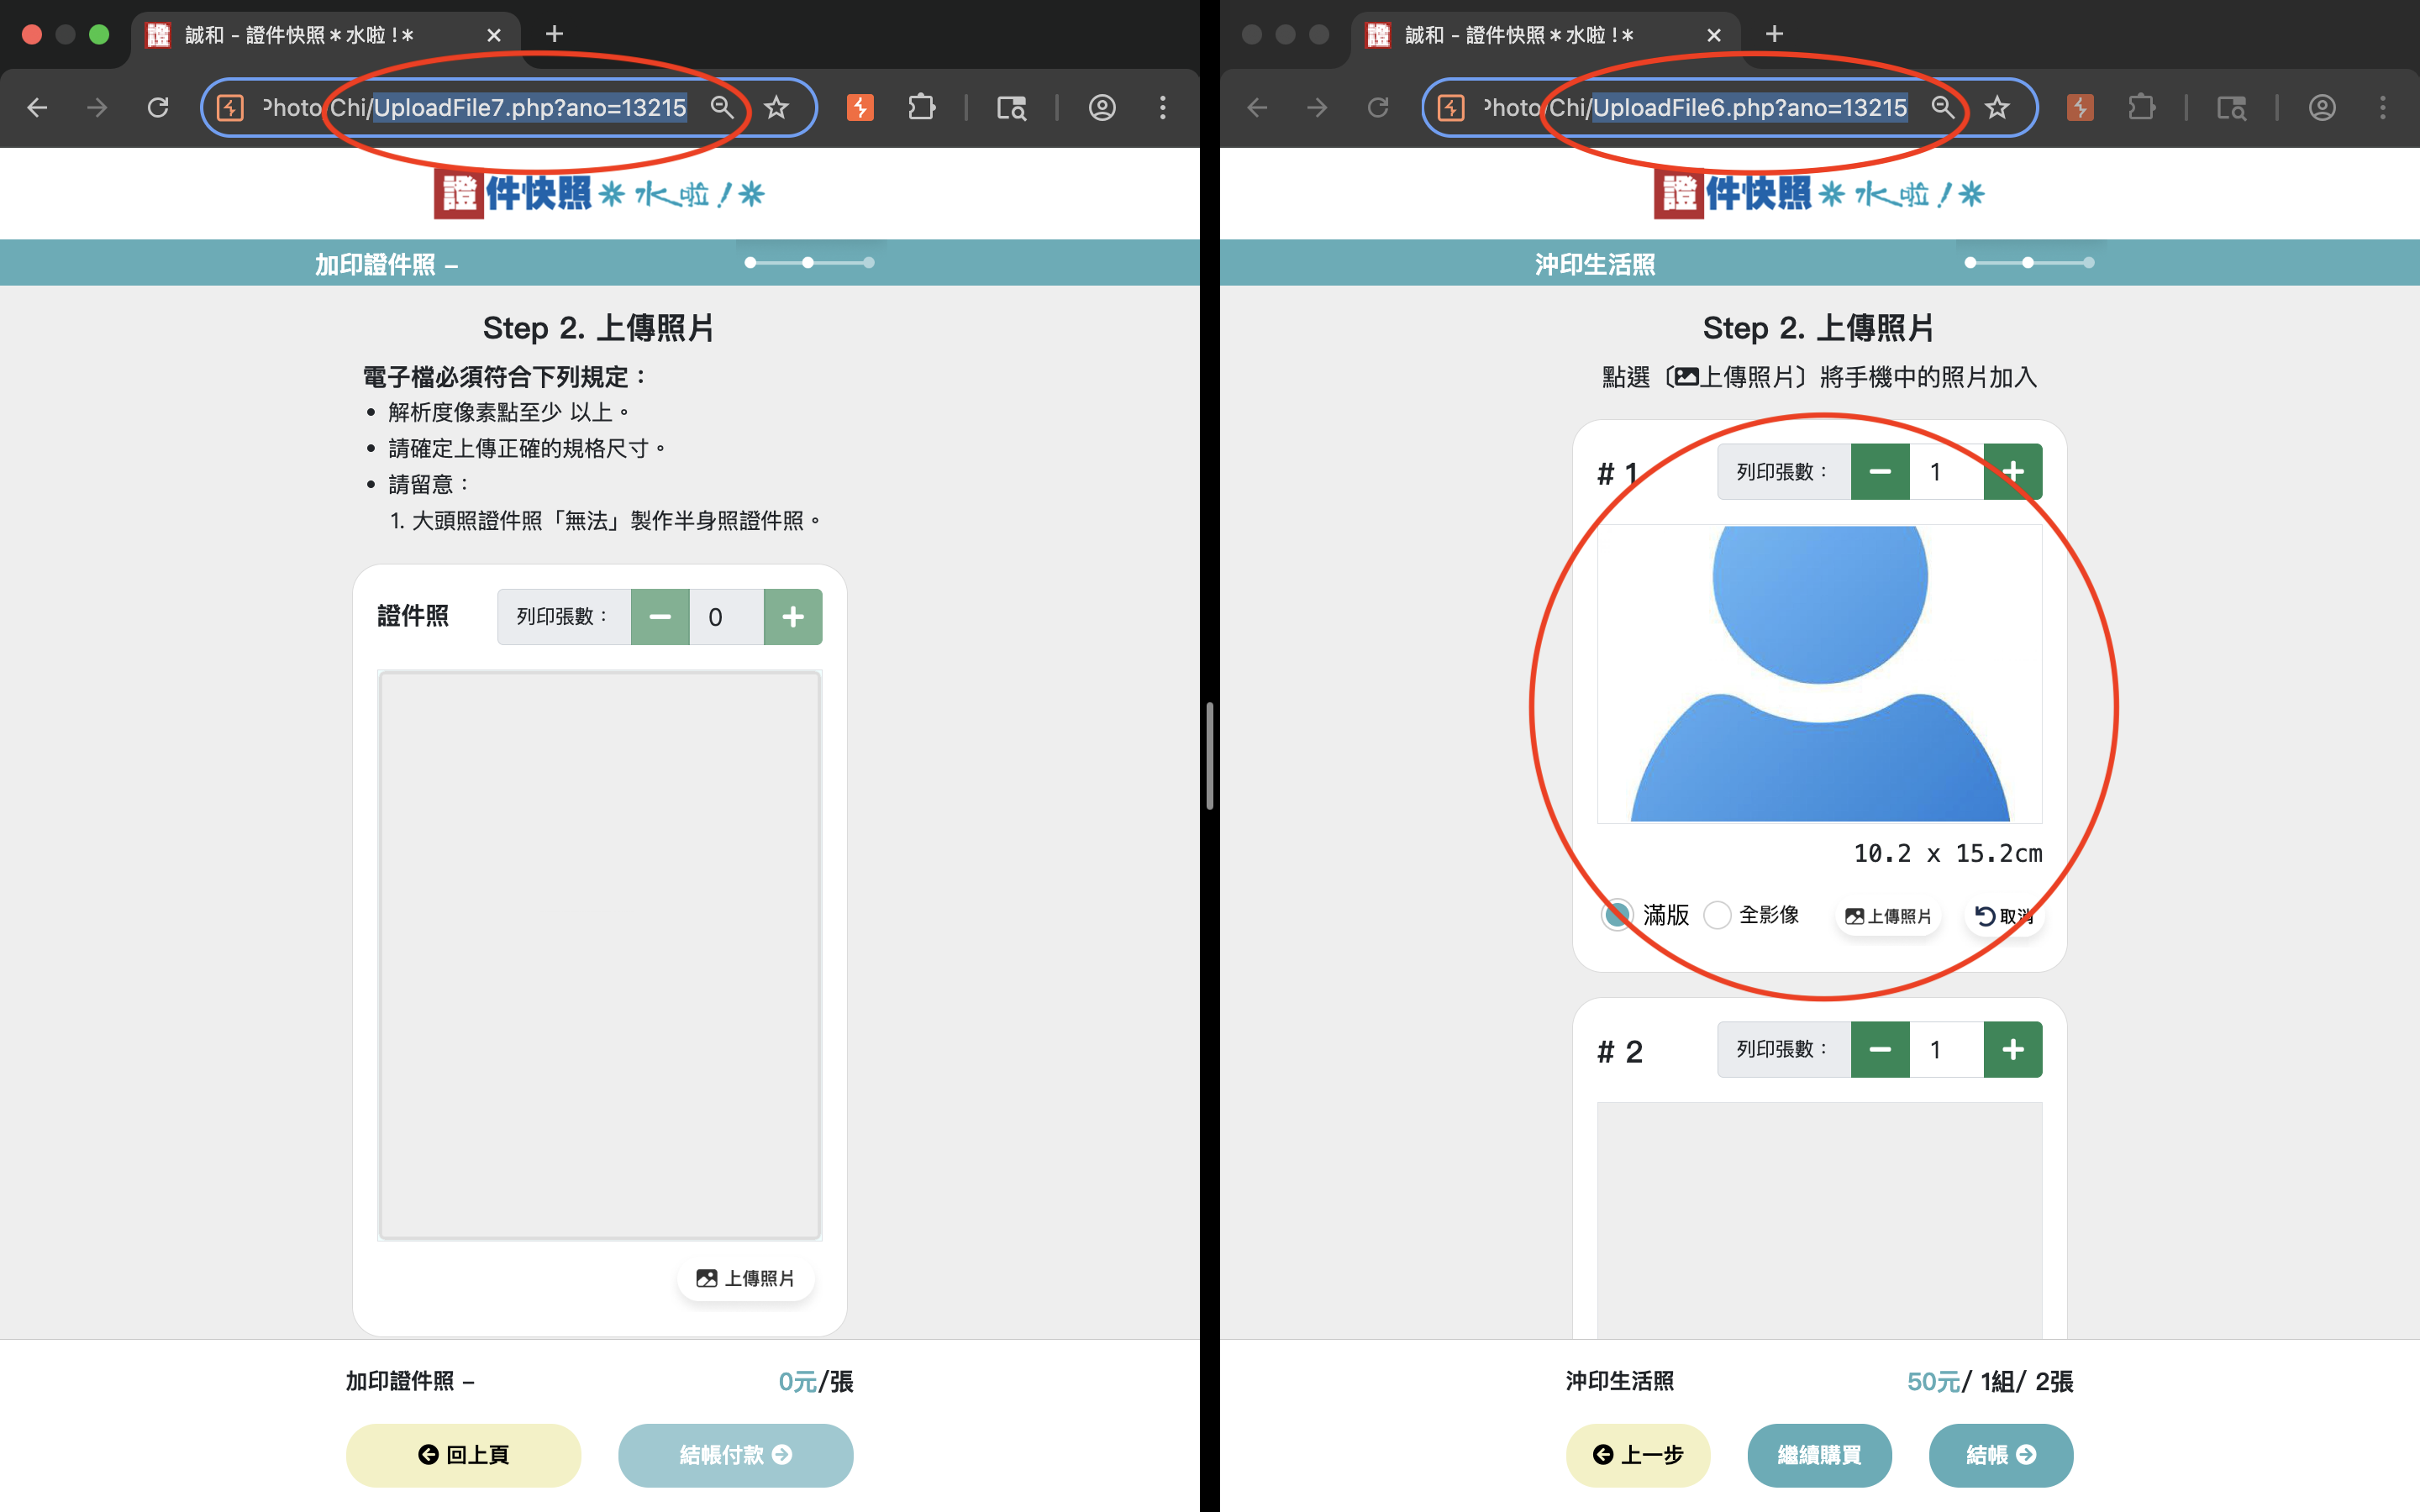
Task: Select 全影像 radio option for photo #1
Action: (x=1717, y=914)
